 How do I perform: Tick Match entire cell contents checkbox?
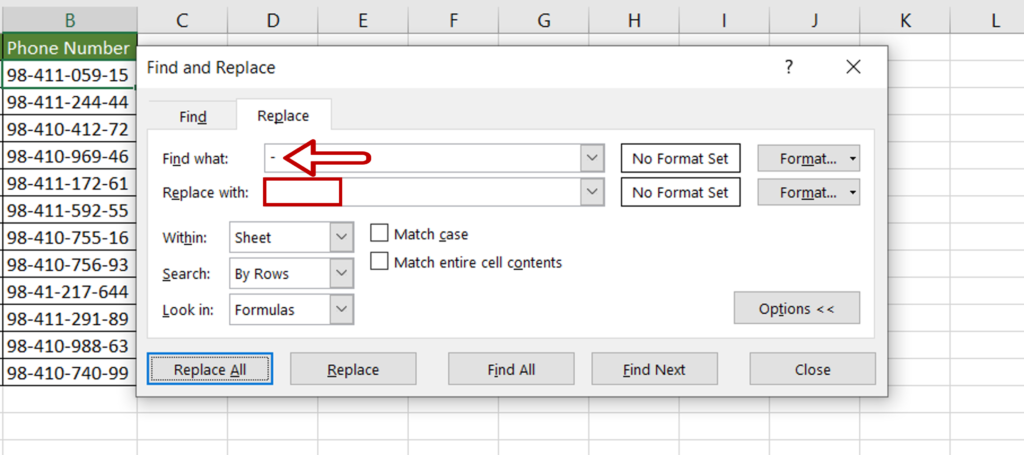coord(379,262)
